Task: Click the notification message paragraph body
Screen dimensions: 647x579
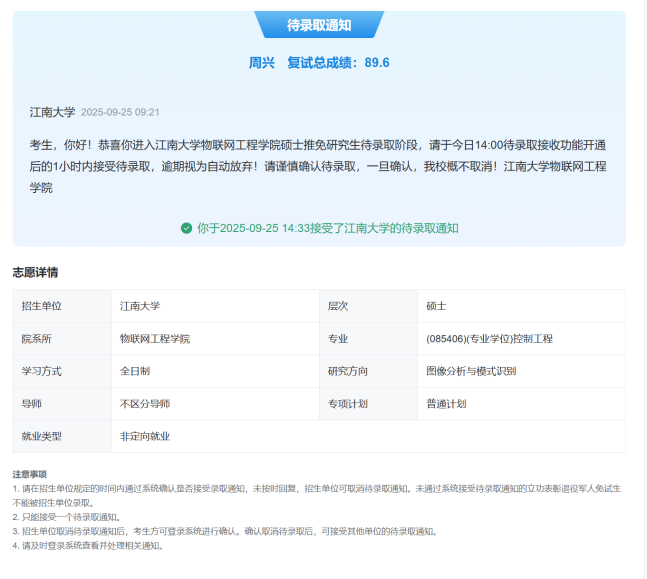Action: pos(318,166)
